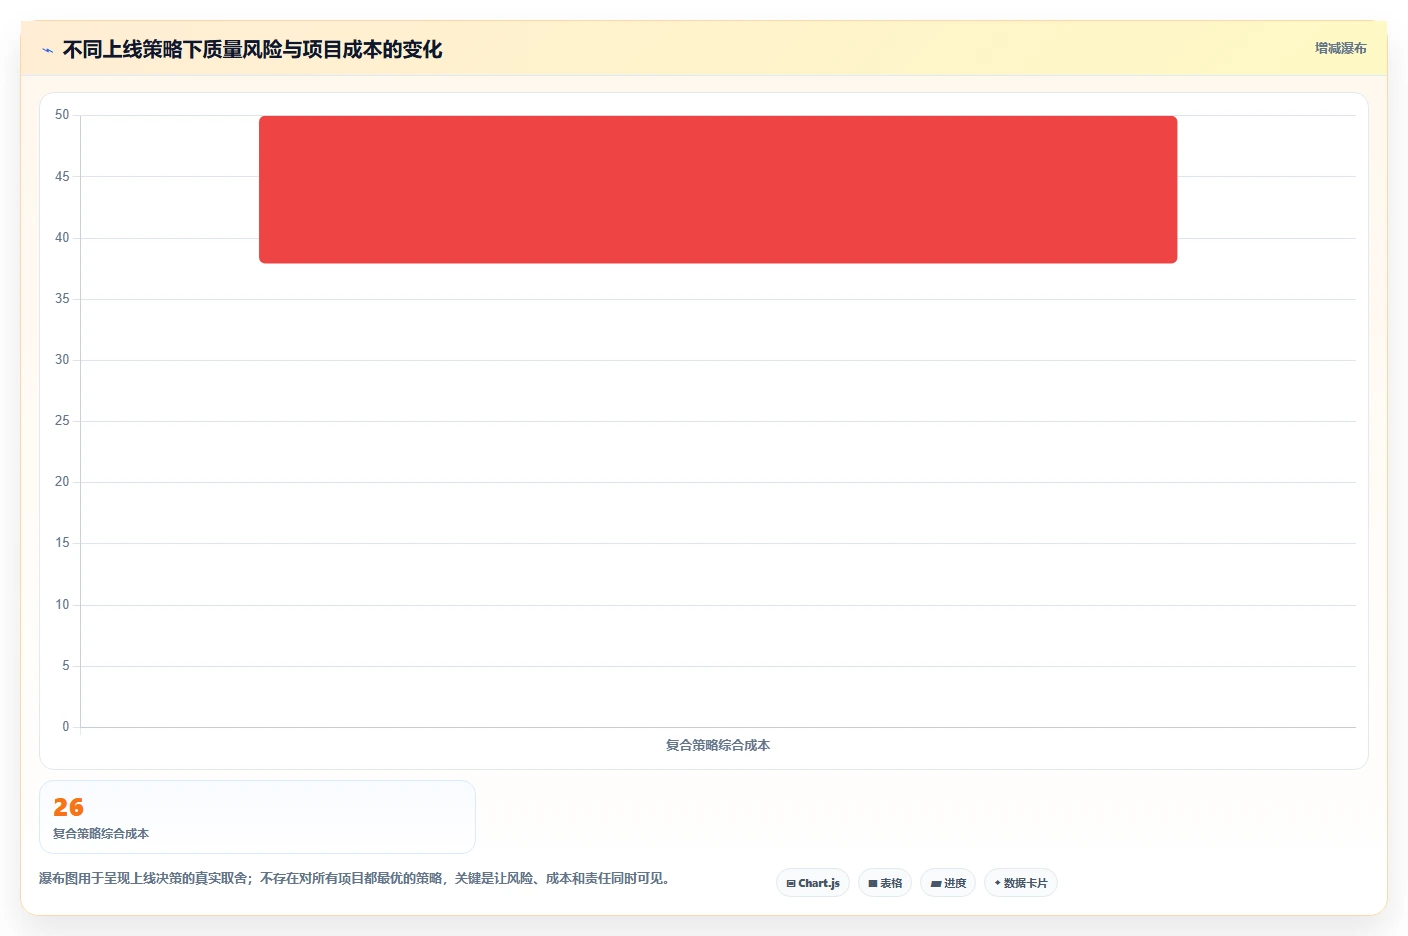Select the 数据卡片 chip
This screenshot has width=1408, height=936.
coord(1021,883)
